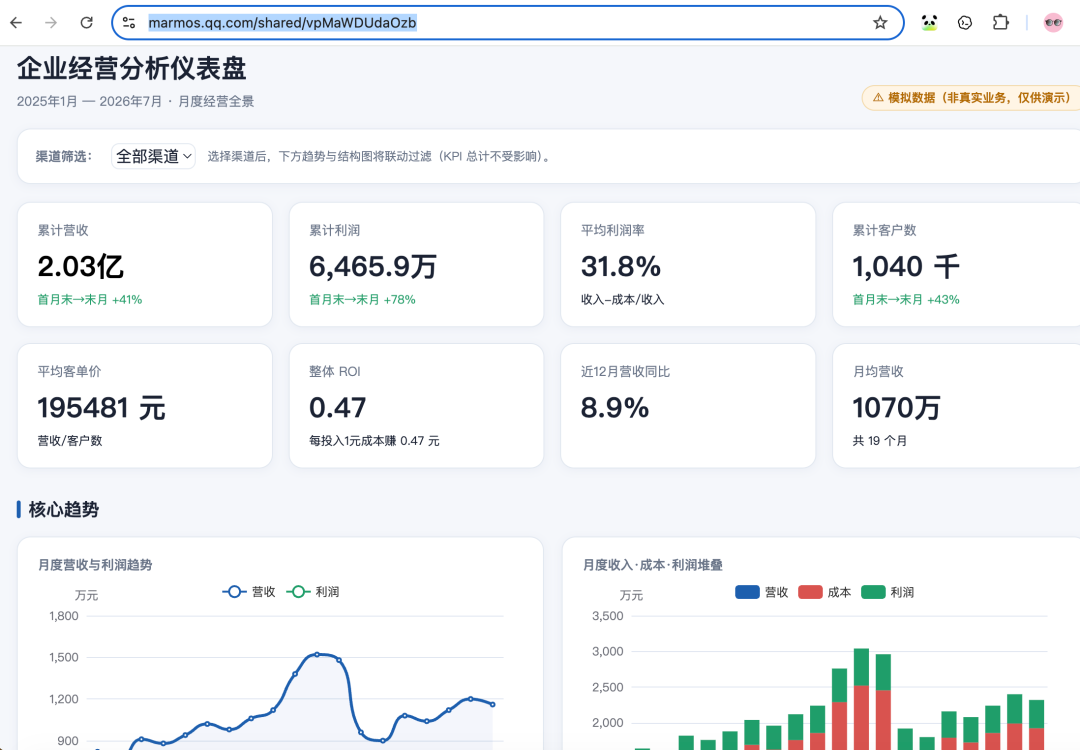The height and width of the screenshot is (750, 1080).
Task: Click the 首月末→末月 +43% text
Action: (x=906, y=300)
